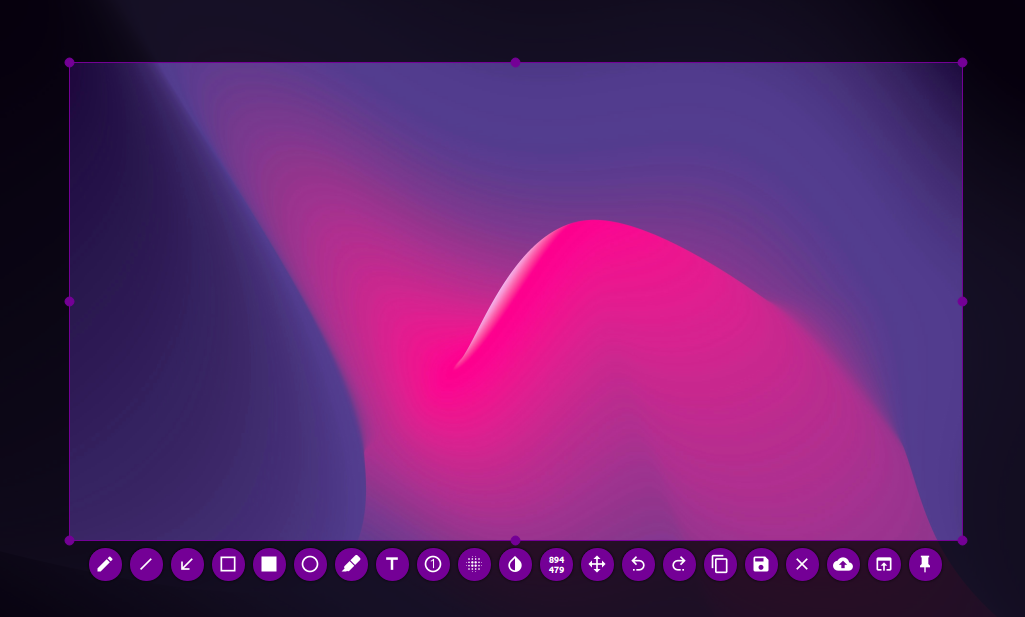
Task: Undo the last modification
Action: point(639,564)
